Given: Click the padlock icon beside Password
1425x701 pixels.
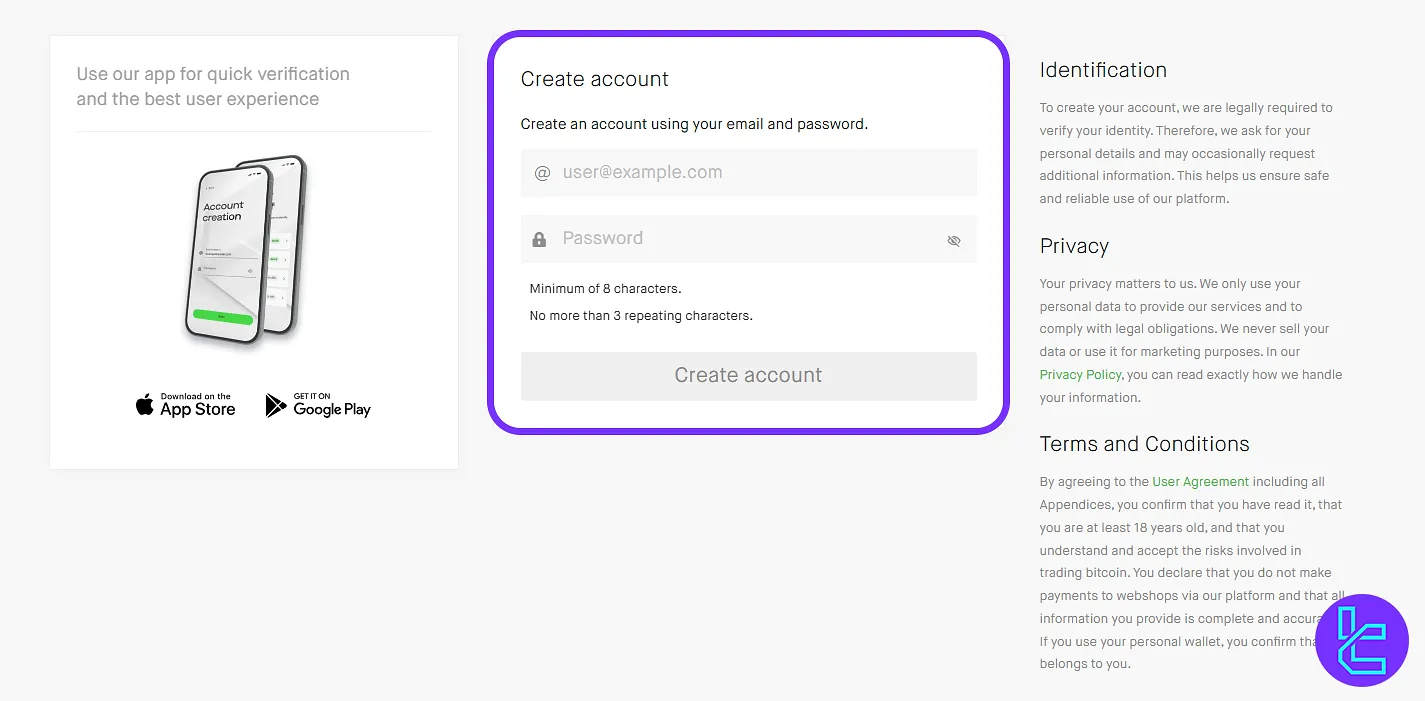Looking at the screenshot, I should (539, 239).
